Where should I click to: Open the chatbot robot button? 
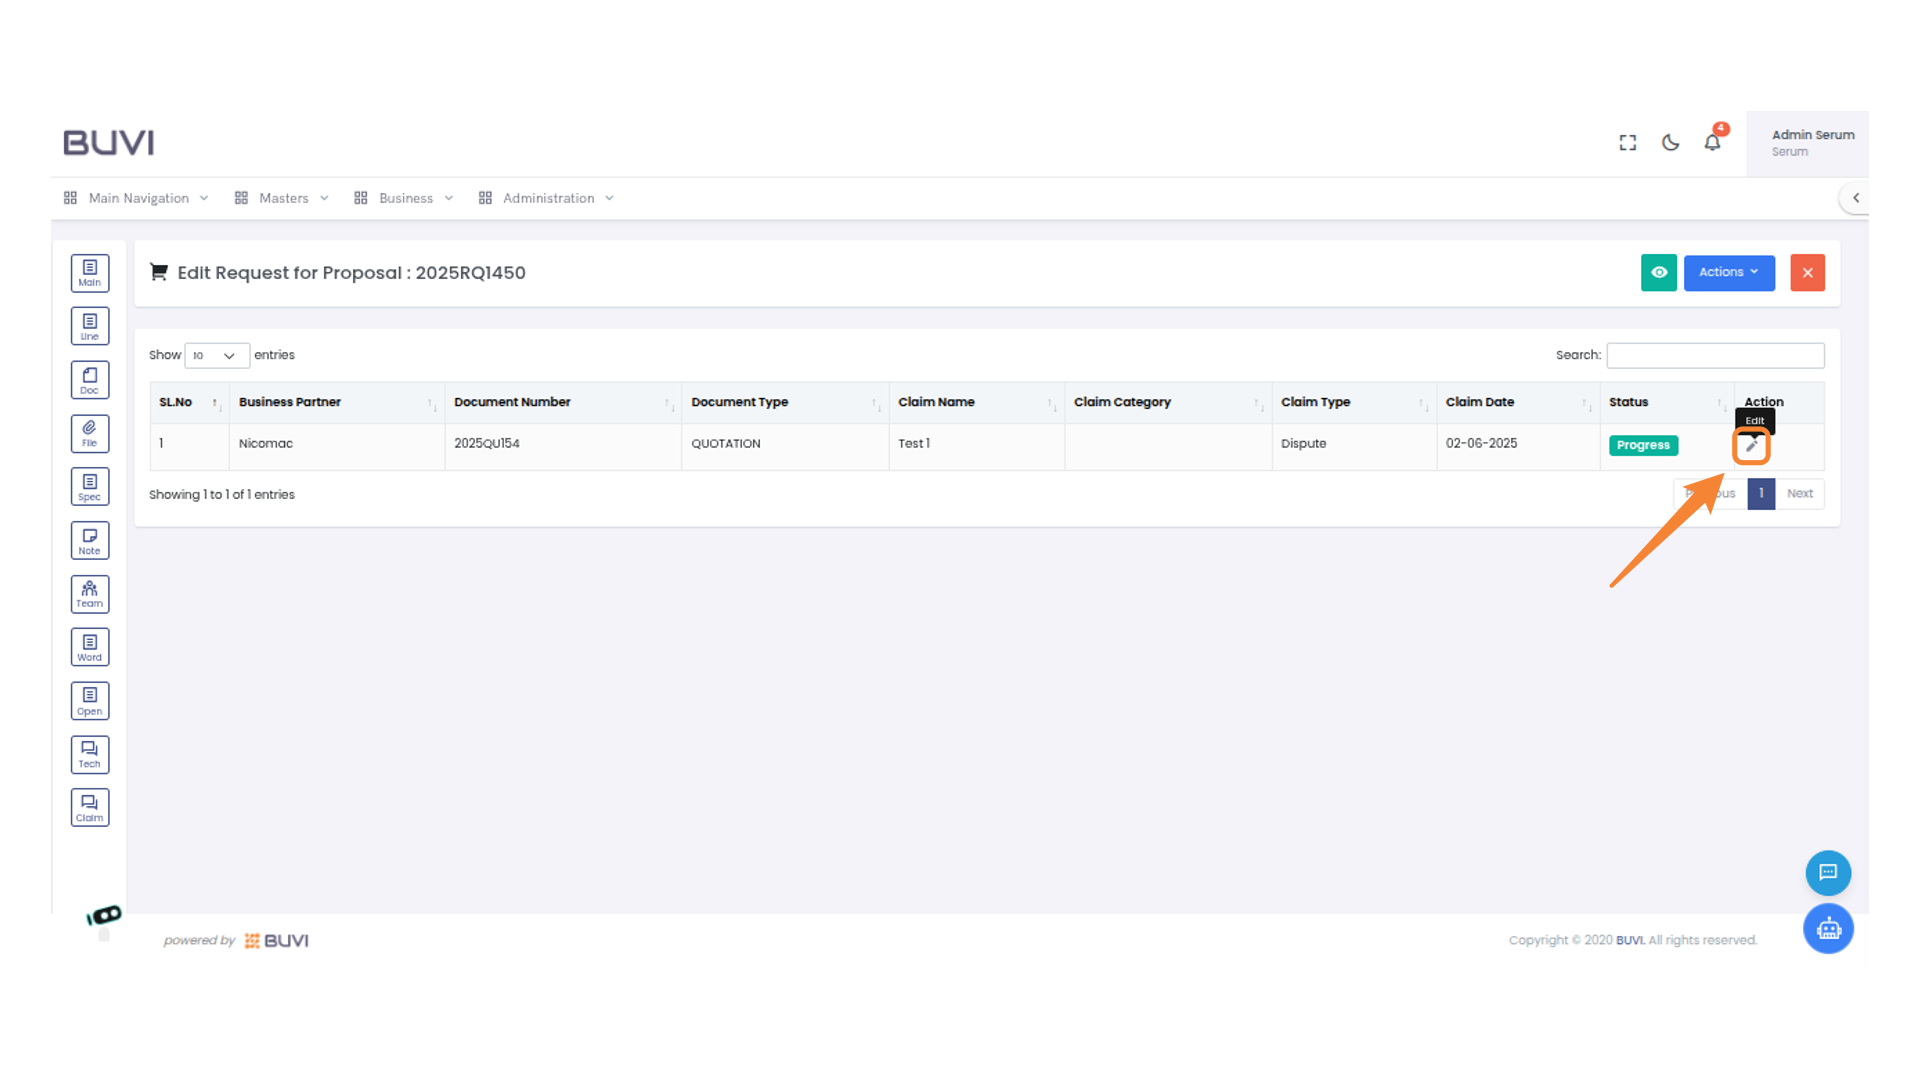[1828, 929]
